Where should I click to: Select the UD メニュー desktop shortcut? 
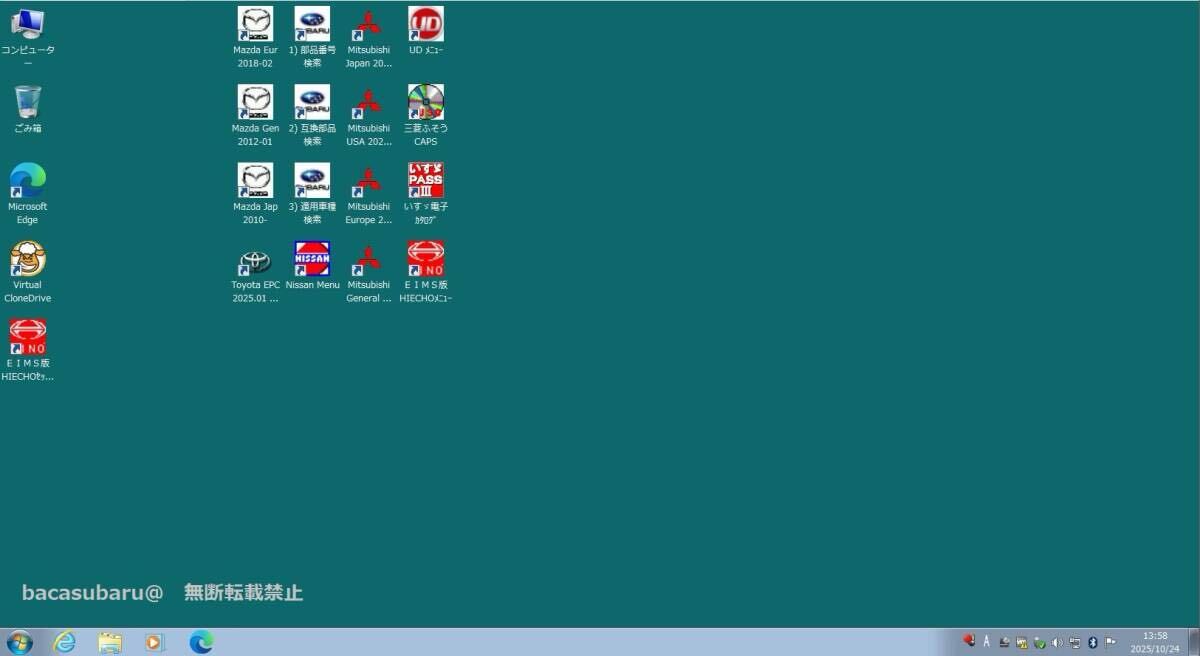(426, 25)
